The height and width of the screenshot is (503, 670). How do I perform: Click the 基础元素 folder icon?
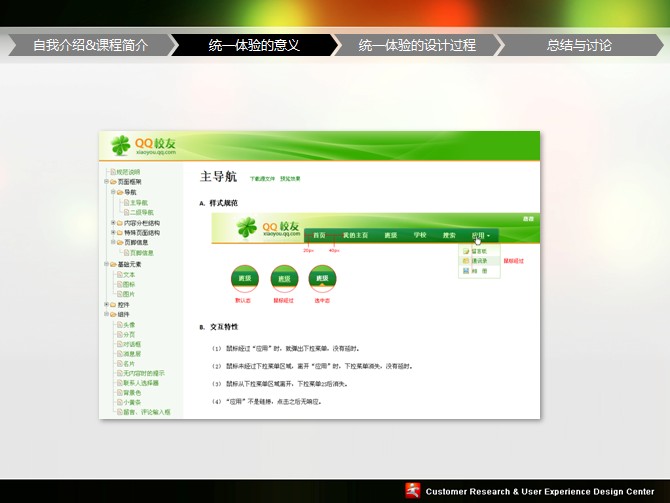(x=113, y=265)
